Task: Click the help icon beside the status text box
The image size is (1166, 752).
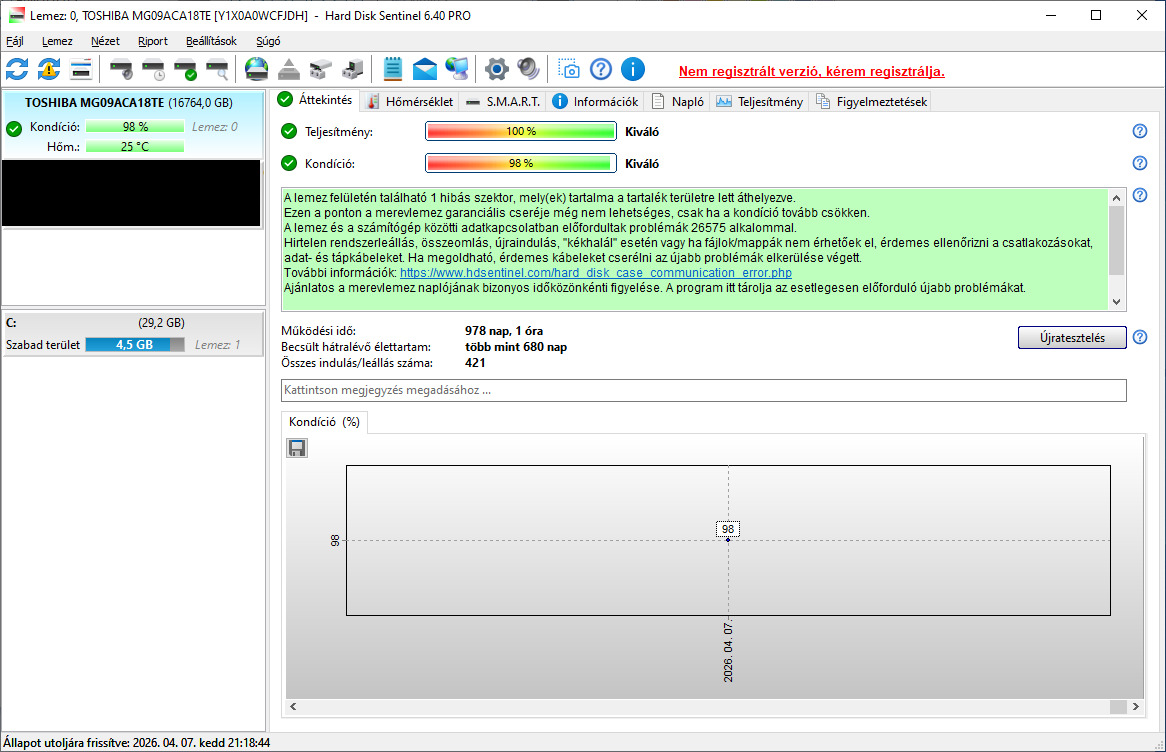Action: pos(1139,196)
